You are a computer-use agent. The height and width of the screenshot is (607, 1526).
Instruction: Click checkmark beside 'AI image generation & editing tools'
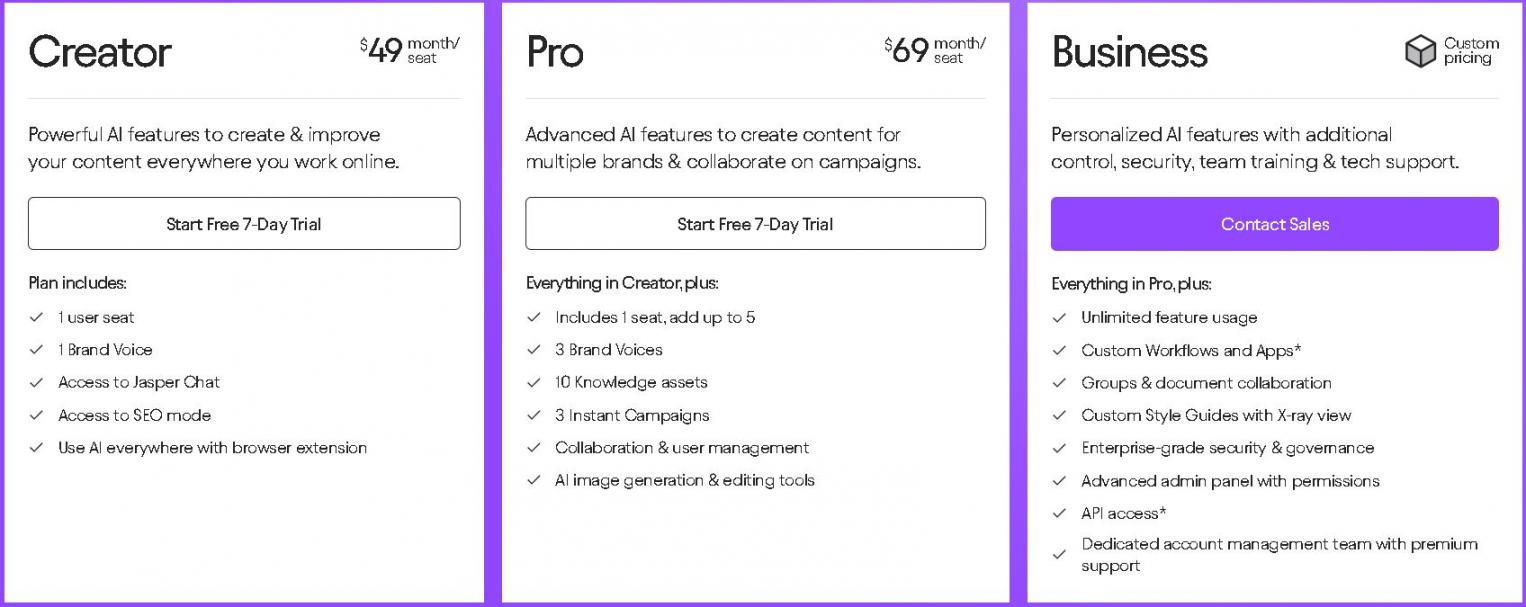click(534, 480)
